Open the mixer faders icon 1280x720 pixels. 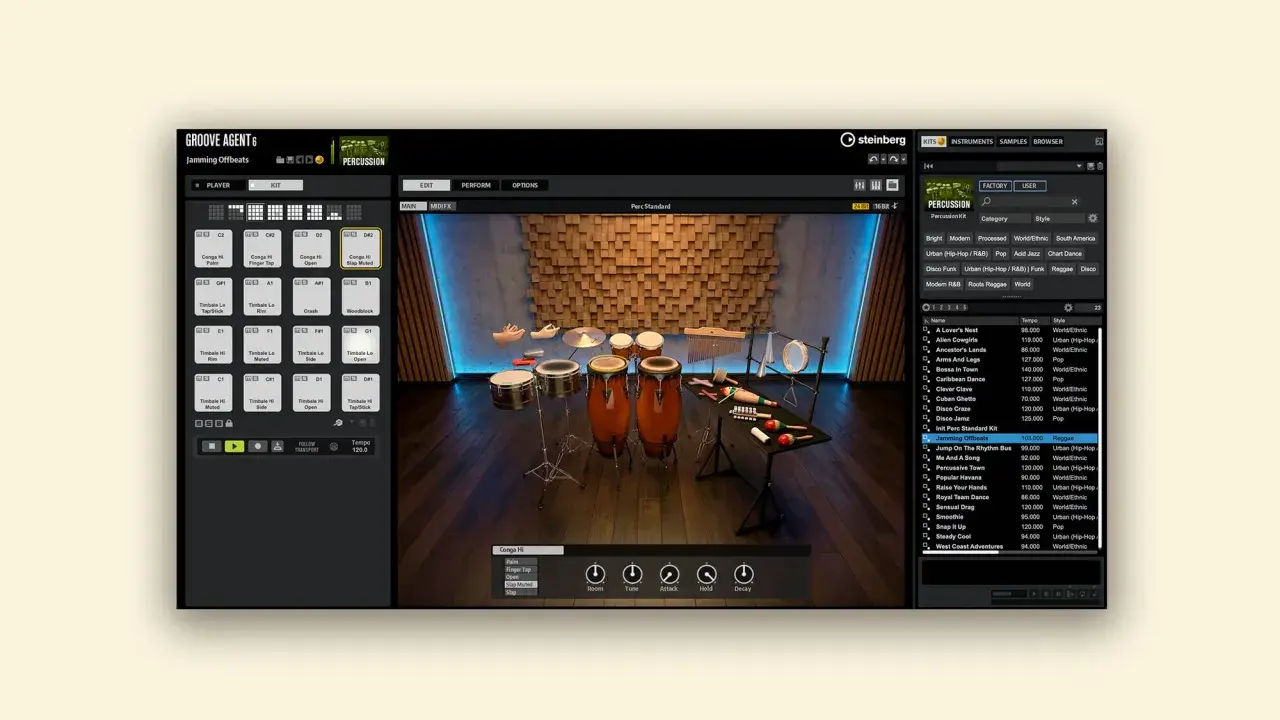click(x=859, y=185)
